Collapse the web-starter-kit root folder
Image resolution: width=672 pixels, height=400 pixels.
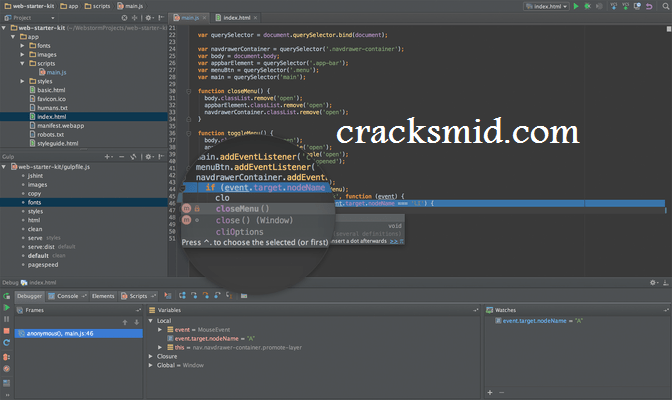[4, 28]
